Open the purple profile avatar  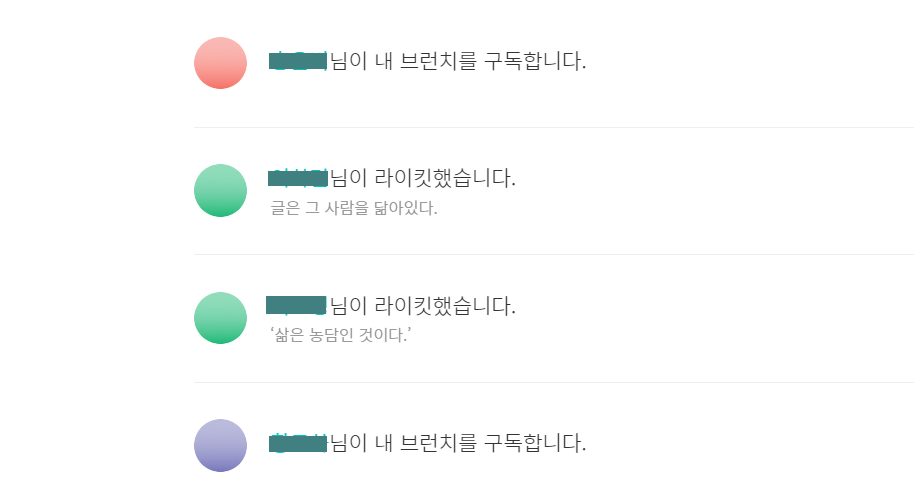point(220,445)
